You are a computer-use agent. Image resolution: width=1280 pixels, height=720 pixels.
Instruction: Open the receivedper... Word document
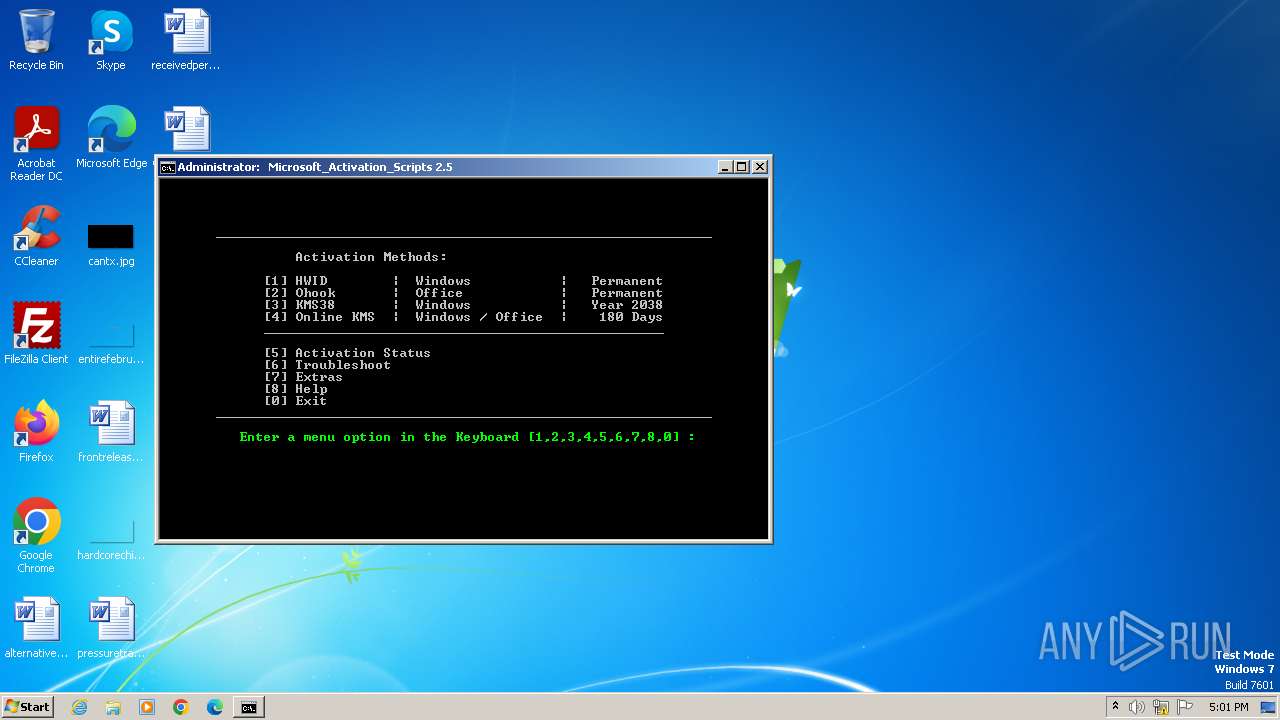pos(186,40)
